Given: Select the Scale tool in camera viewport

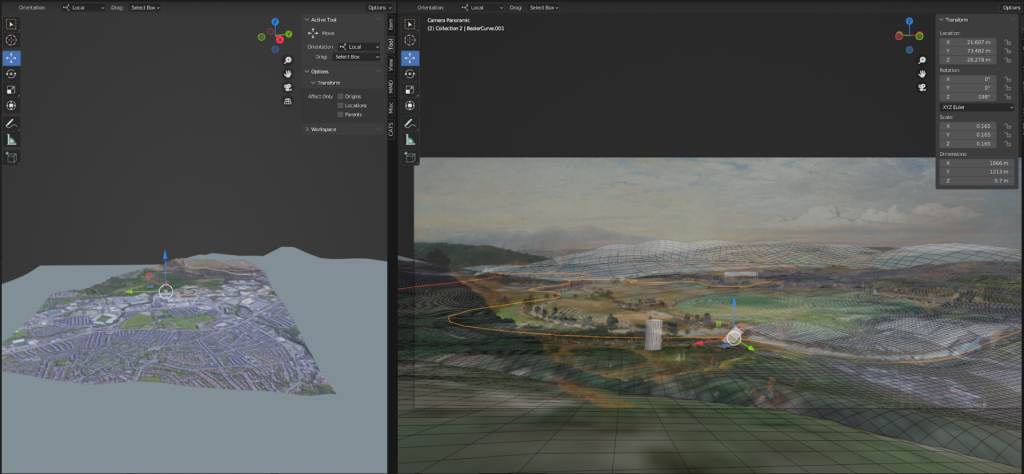Looking at the screenshot, I should [410, 89].
